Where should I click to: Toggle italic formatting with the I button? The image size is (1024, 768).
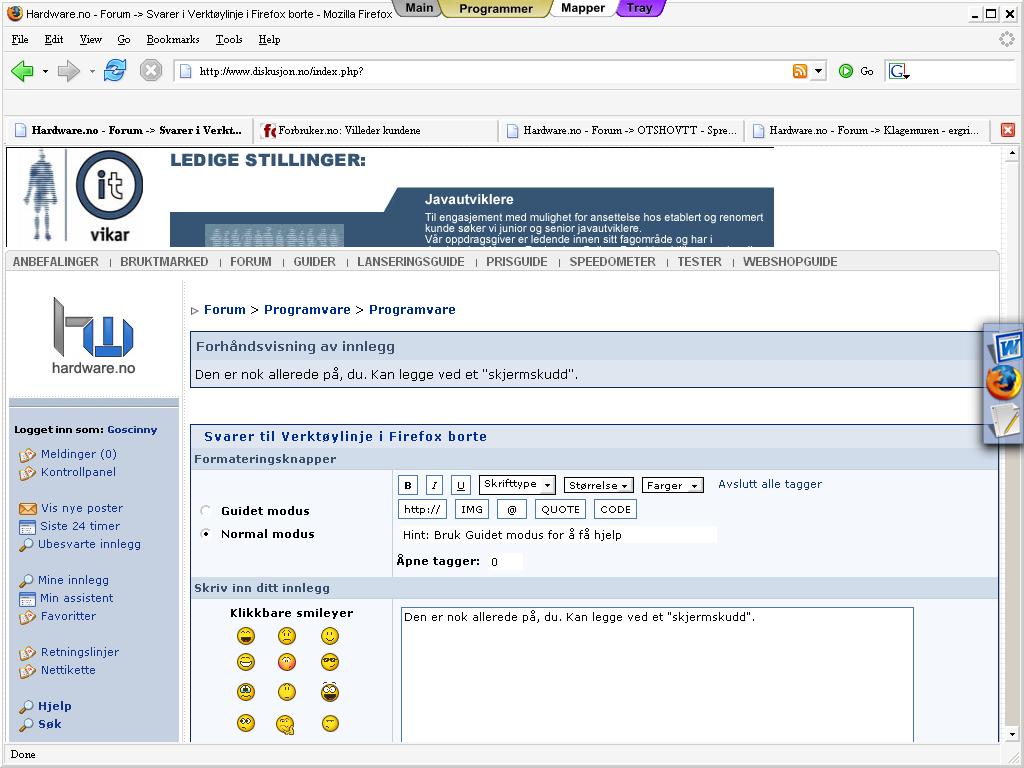coord(434,485)
